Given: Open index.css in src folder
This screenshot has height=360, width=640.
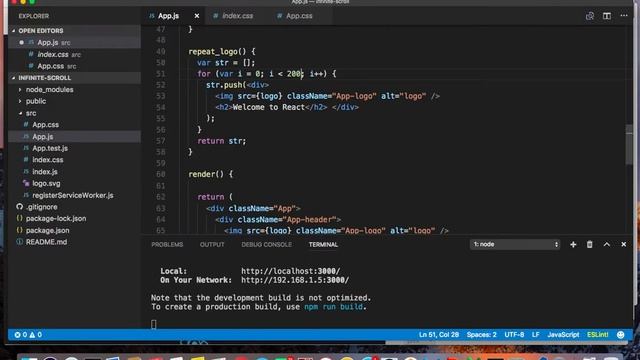Looking at the screenshot, I should point(74,160).
